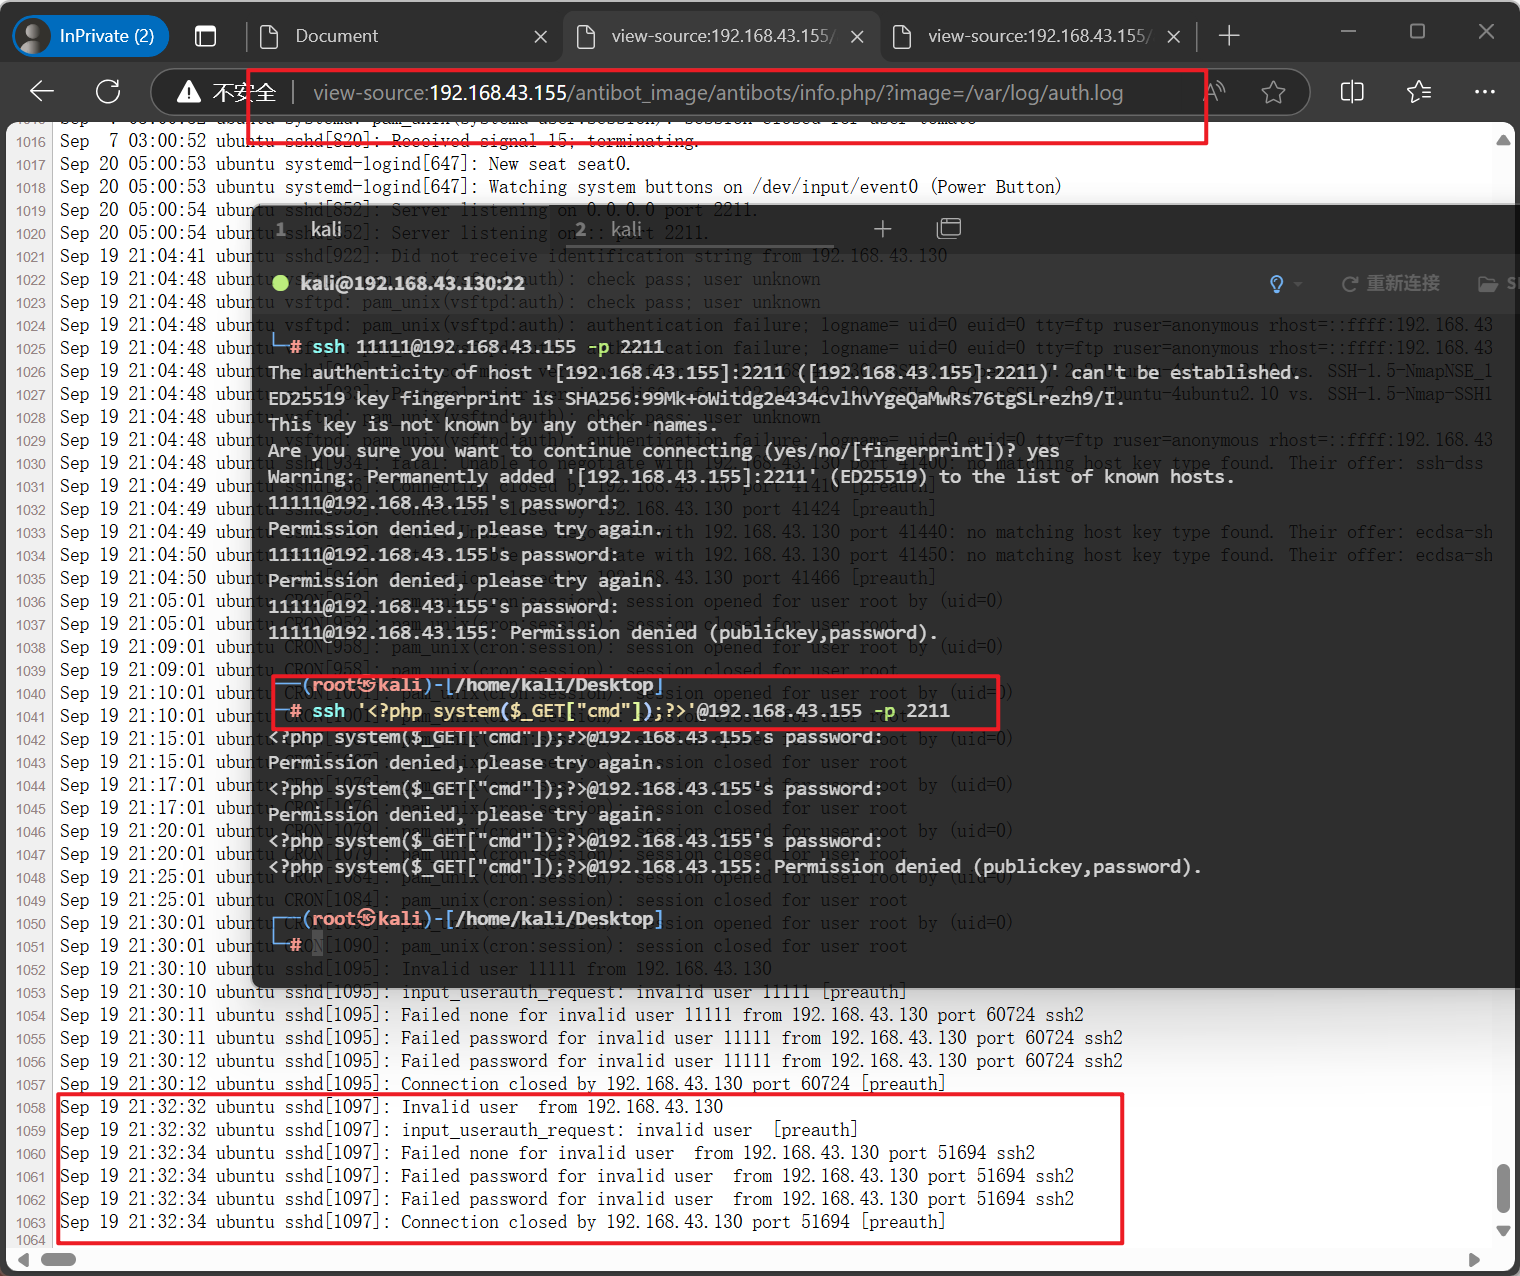Open the terminal folder icon
Viewport: 1520px width, 1276px height.
(1488, 284)
